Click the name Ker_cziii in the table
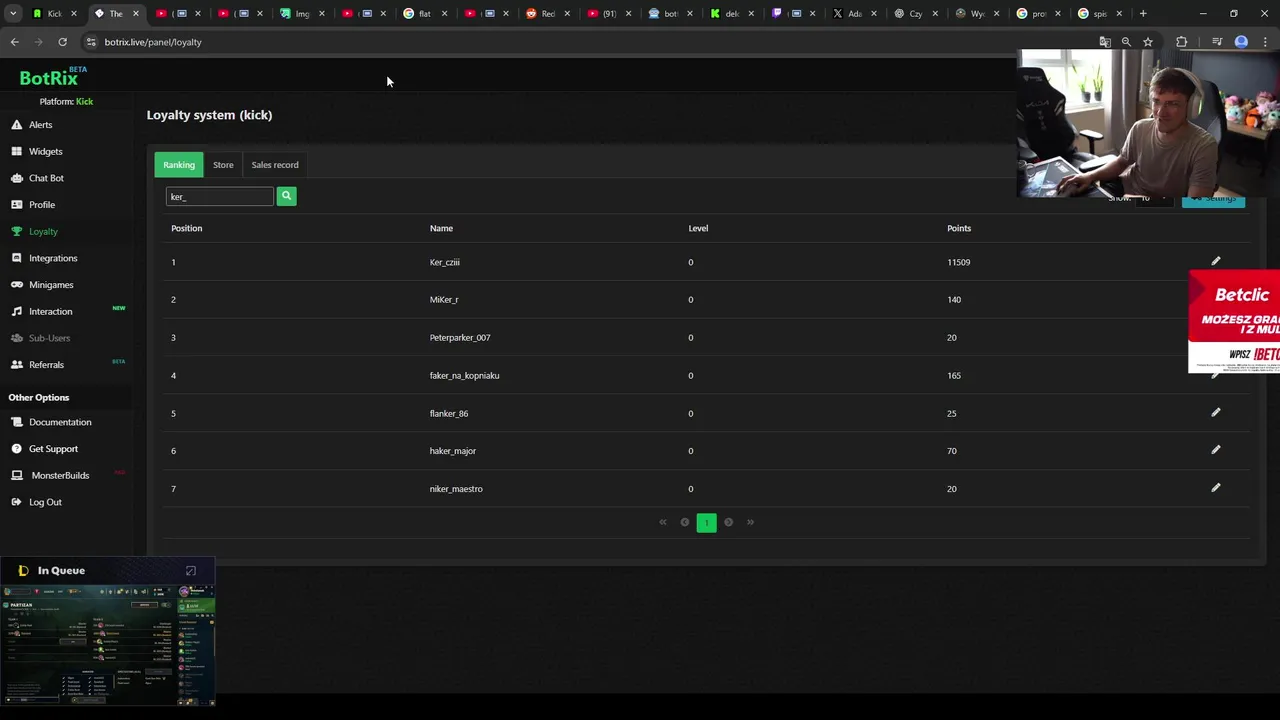Viewport: 1280px width, 720px height. 445,262
